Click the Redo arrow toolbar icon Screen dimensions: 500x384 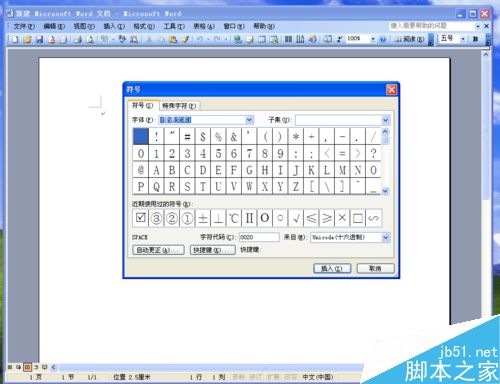217,39
